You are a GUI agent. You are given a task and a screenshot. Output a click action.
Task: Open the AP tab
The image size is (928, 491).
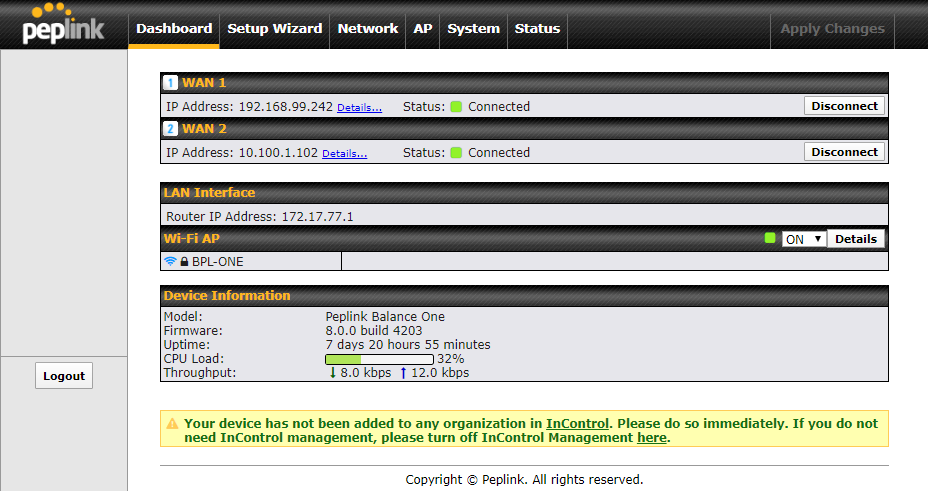(x=423, y=28)
